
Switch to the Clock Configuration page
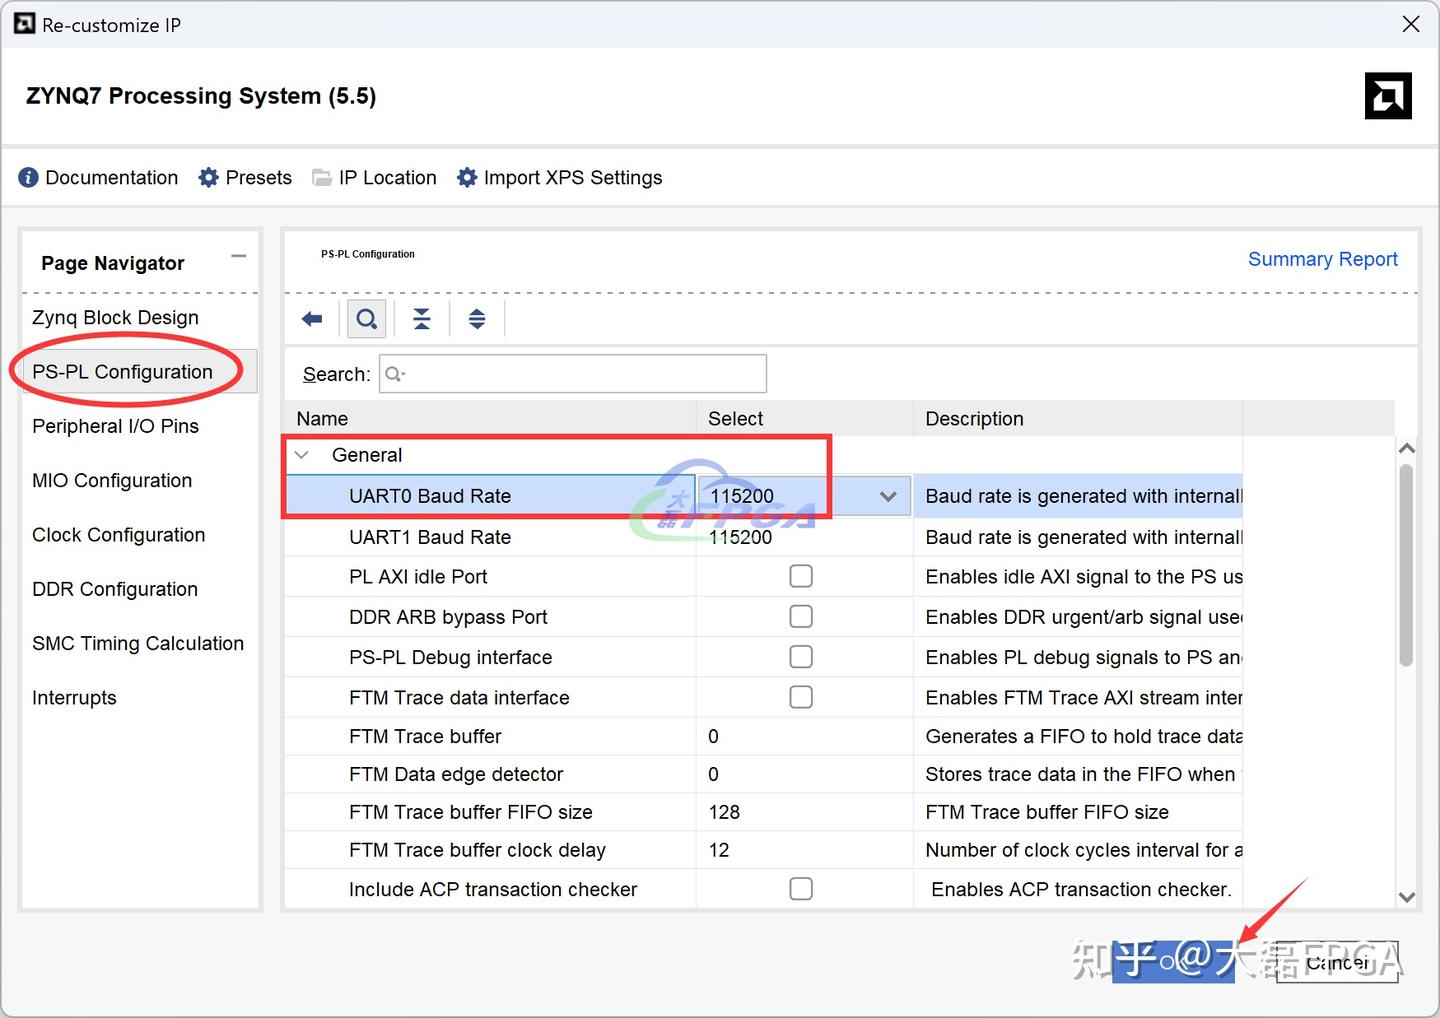[118, 535]
